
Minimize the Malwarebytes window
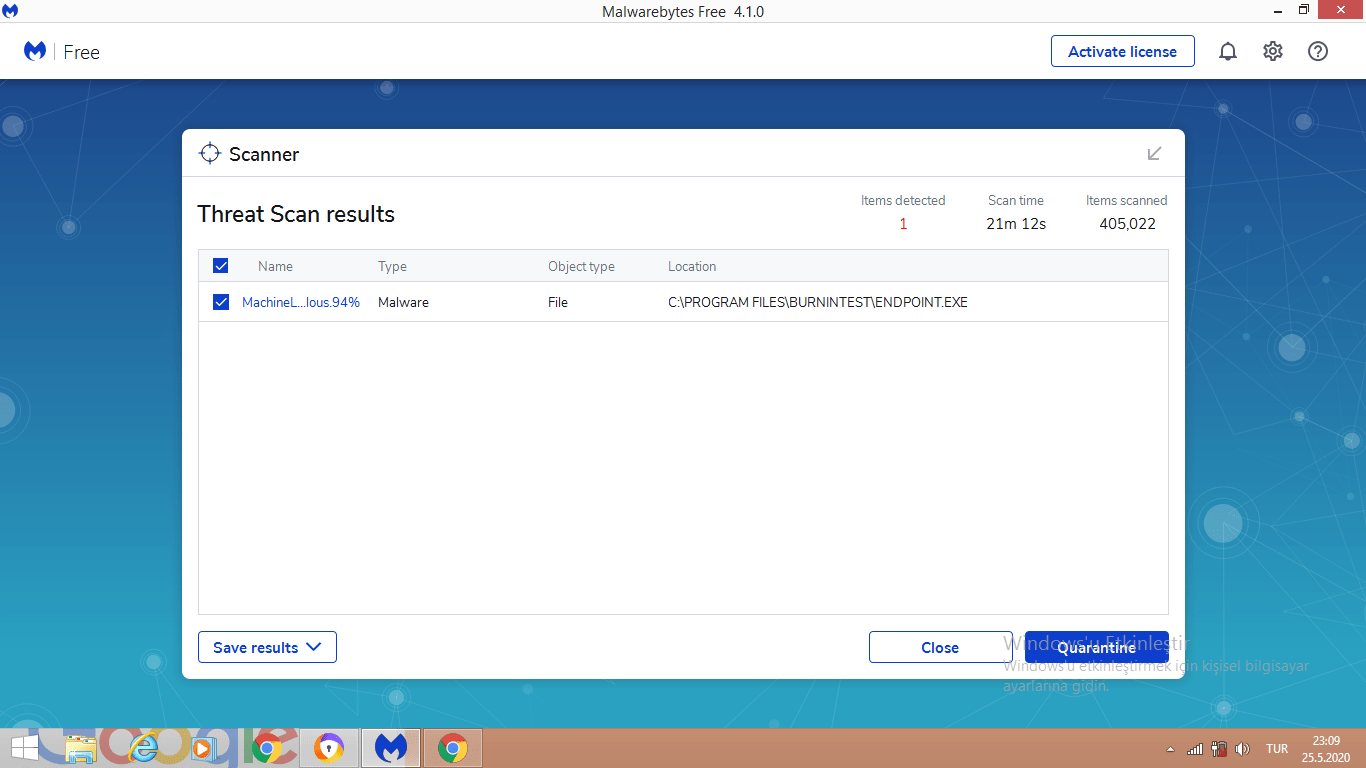click(x=1276, y=11)
